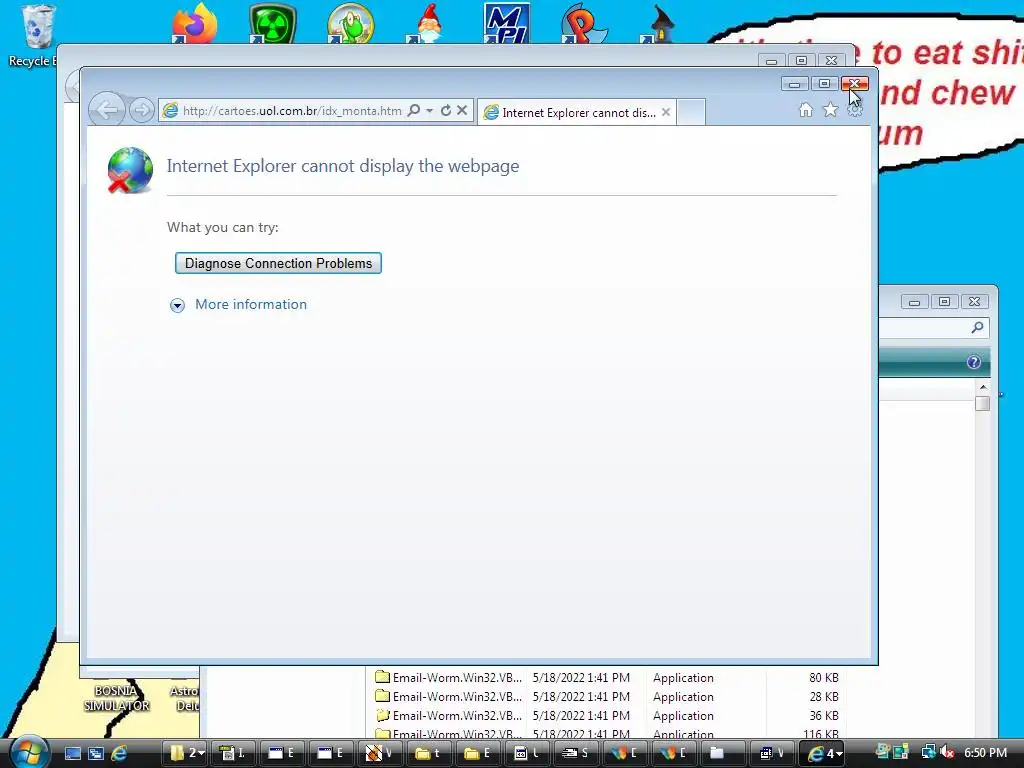The height and width of the screenshot is (768, 1024).
Task: Click the Stop loading X in address bar
Action: [462, 110]
